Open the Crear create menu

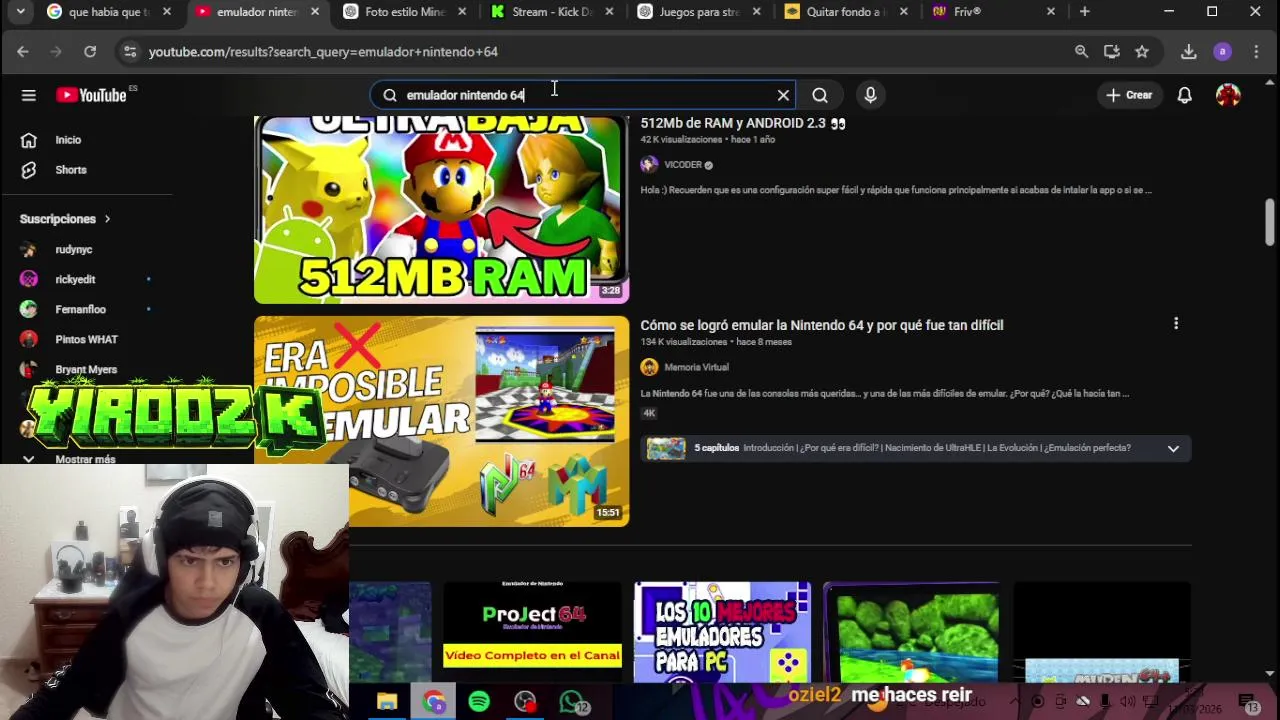1130,95
